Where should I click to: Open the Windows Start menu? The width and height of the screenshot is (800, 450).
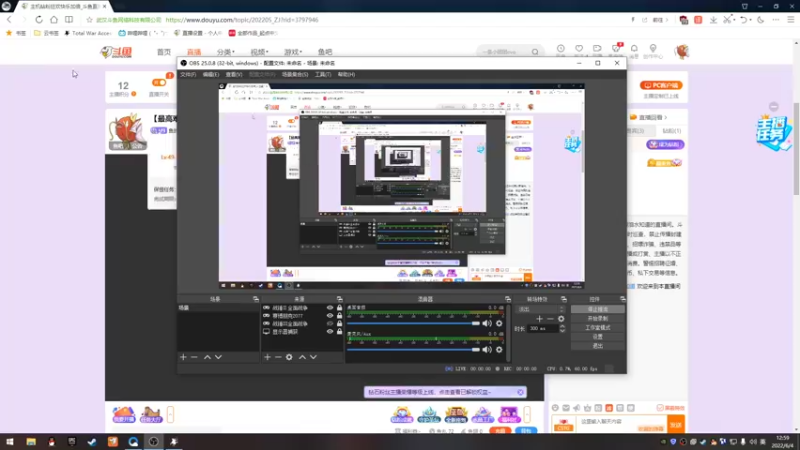point(10,442)
